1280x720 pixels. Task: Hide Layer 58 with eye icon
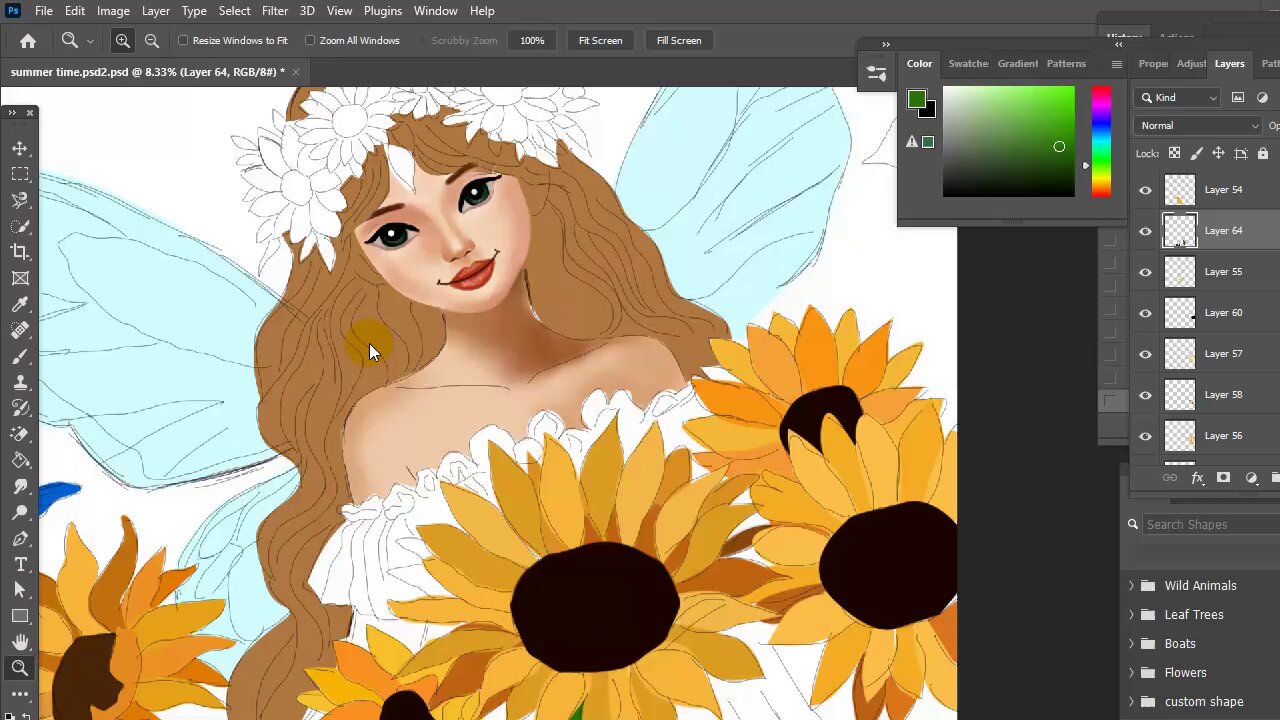pos(1146,395)
